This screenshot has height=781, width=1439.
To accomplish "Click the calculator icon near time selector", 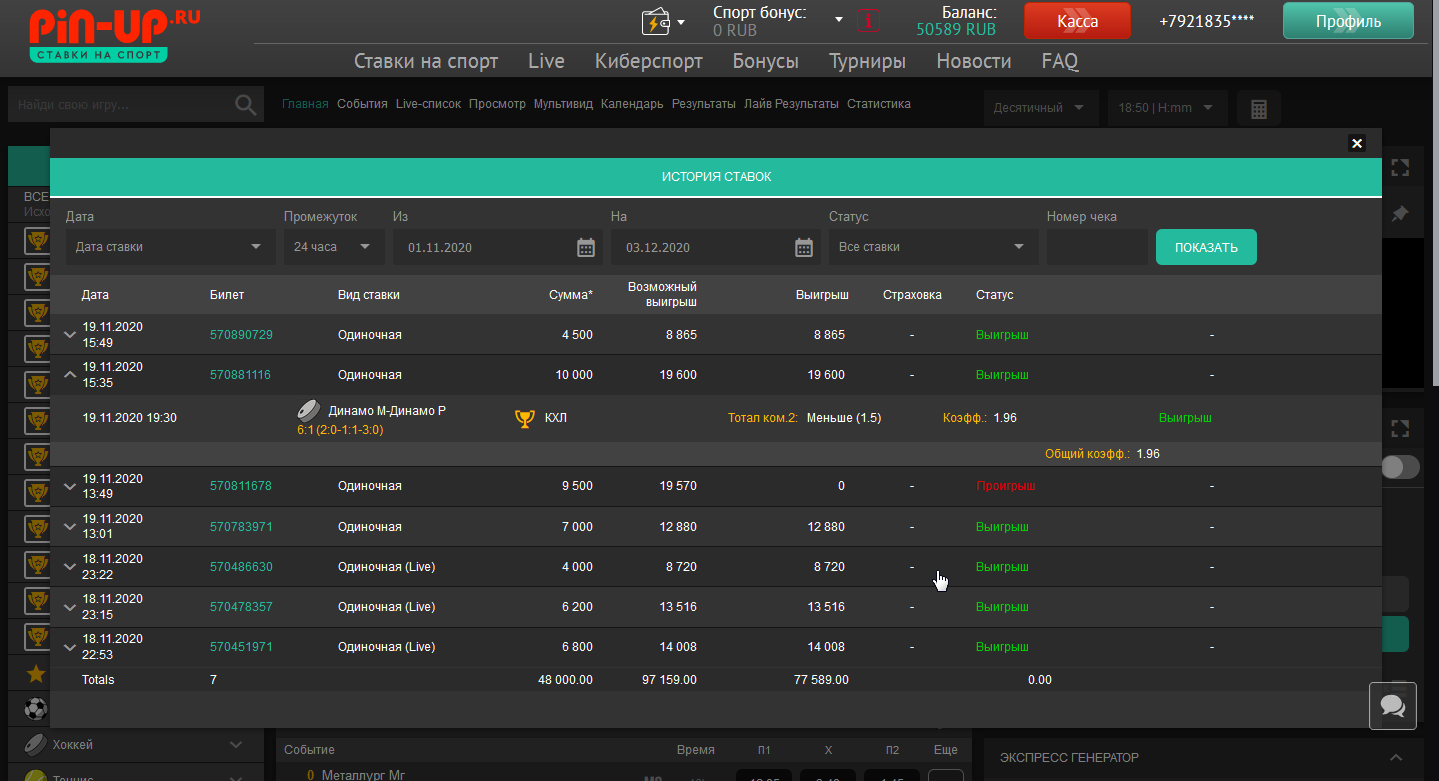I will pyautogui.click(x=1258, y=108).
